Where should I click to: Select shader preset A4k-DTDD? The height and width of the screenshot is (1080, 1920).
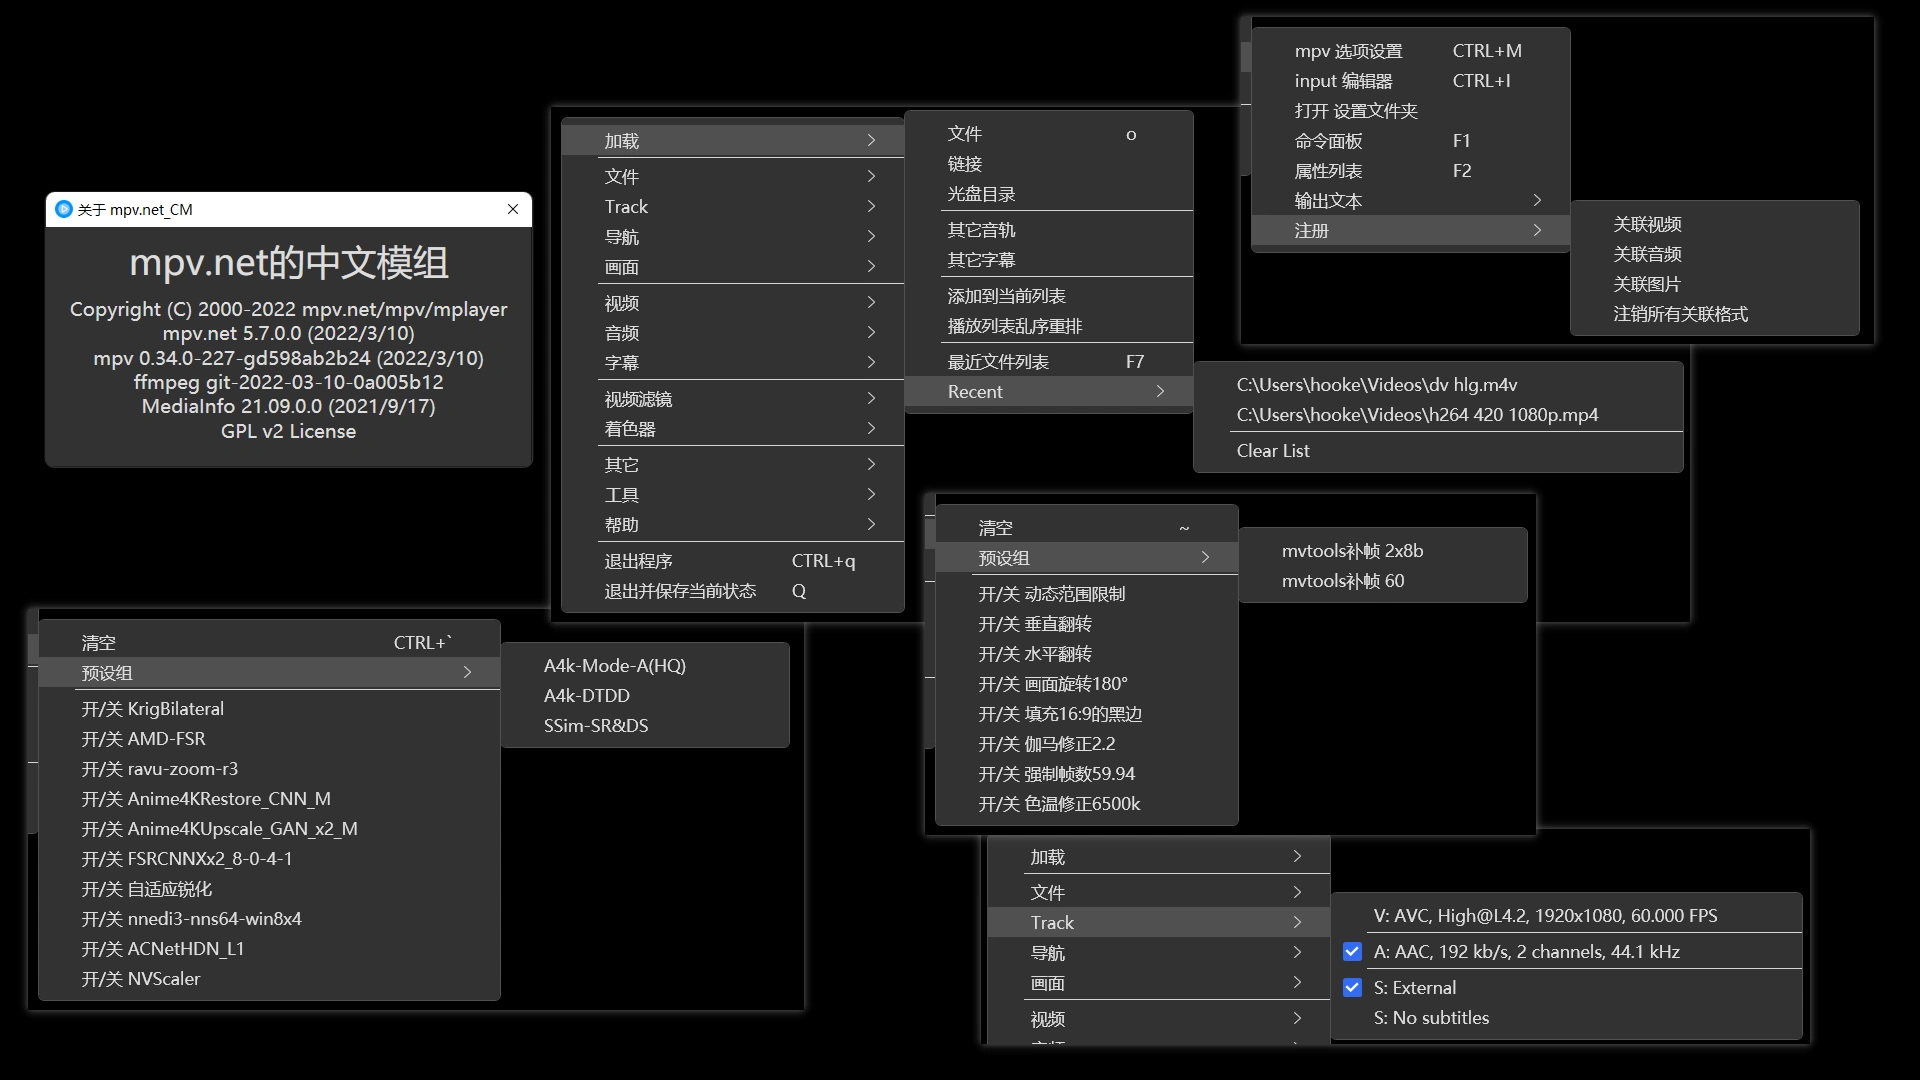[x=645, y=696]
